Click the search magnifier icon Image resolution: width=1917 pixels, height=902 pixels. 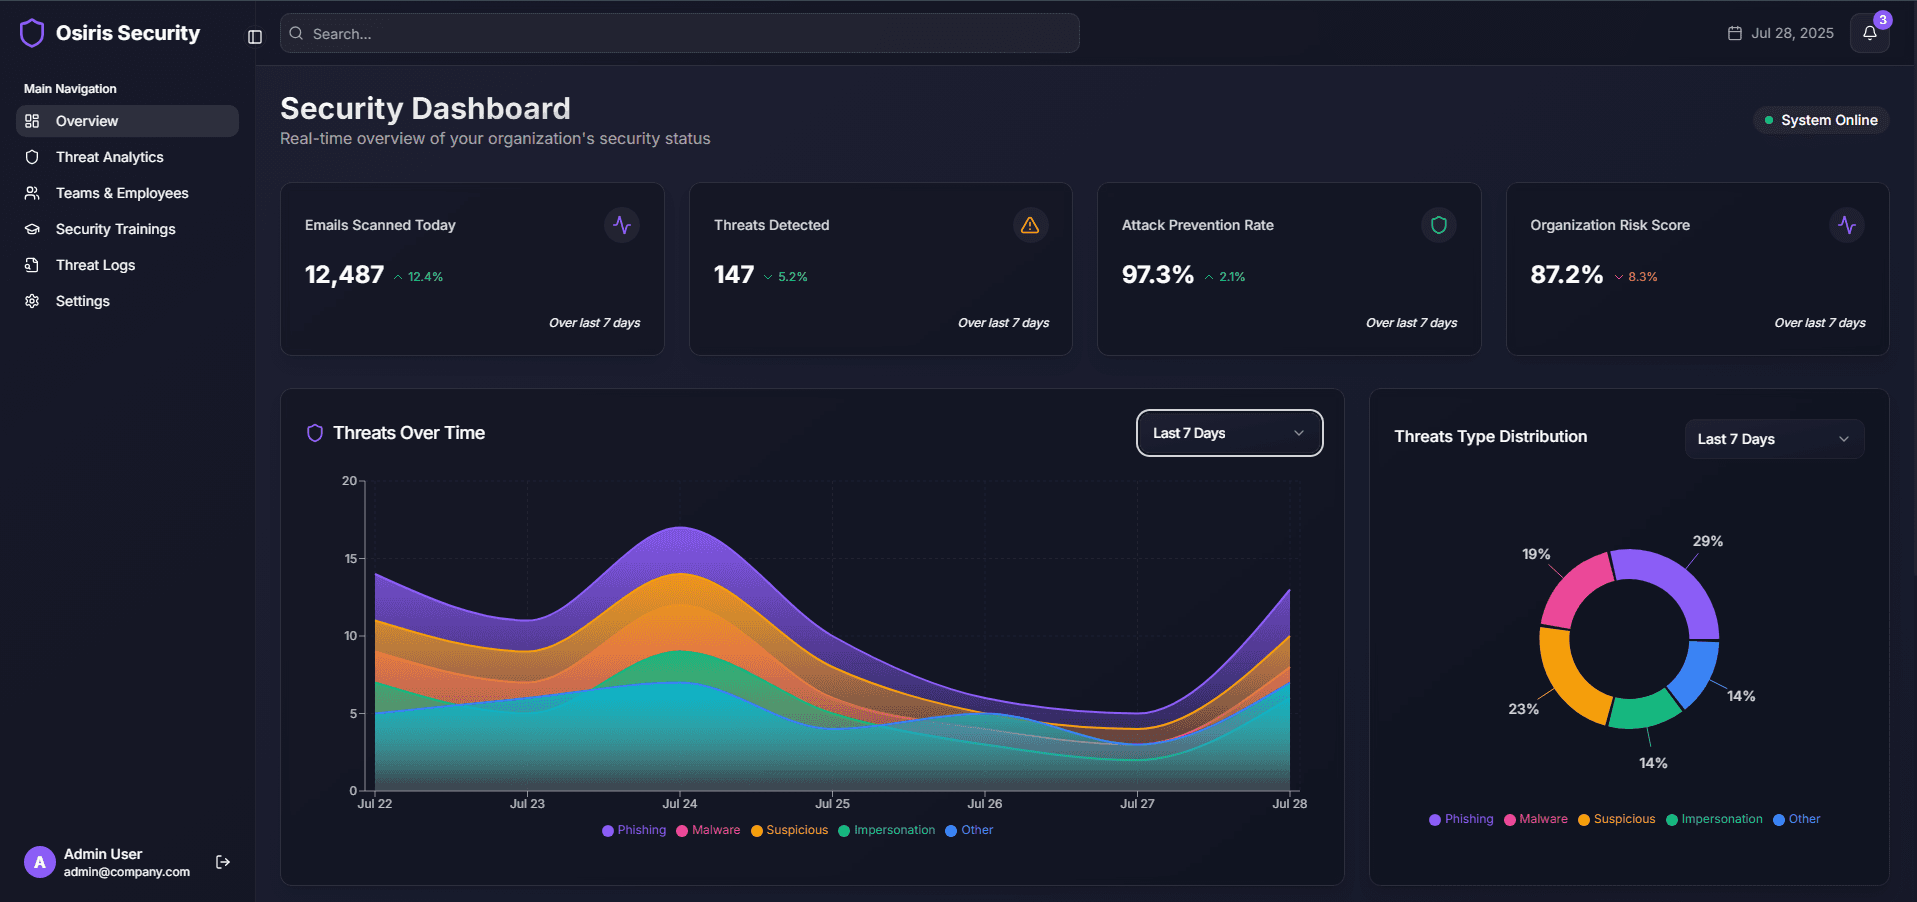click(x=296, y=33)
